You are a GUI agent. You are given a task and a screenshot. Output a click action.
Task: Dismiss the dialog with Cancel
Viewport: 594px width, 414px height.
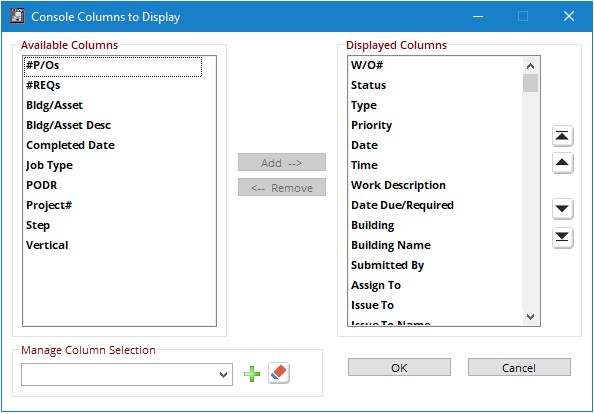click(519, 367)
